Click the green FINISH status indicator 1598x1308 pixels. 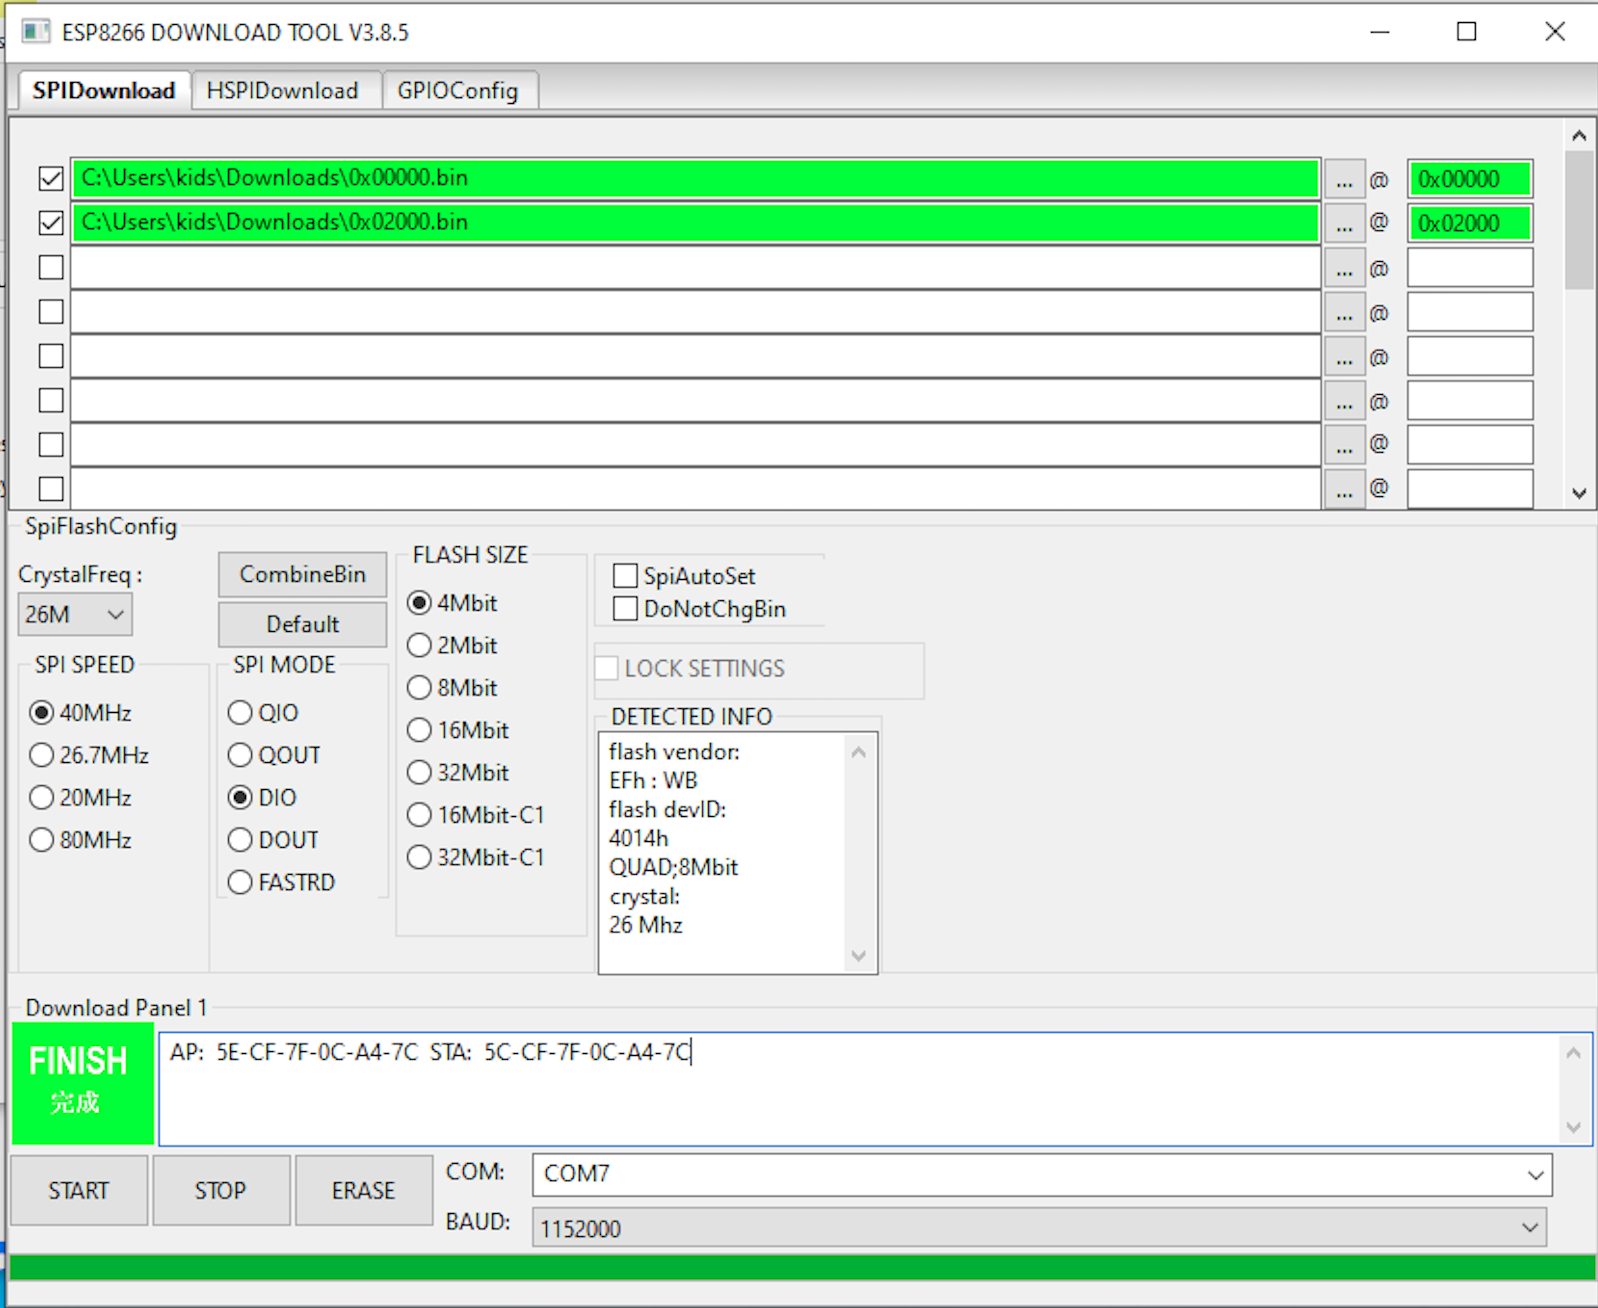click(x=83, y=1084)
